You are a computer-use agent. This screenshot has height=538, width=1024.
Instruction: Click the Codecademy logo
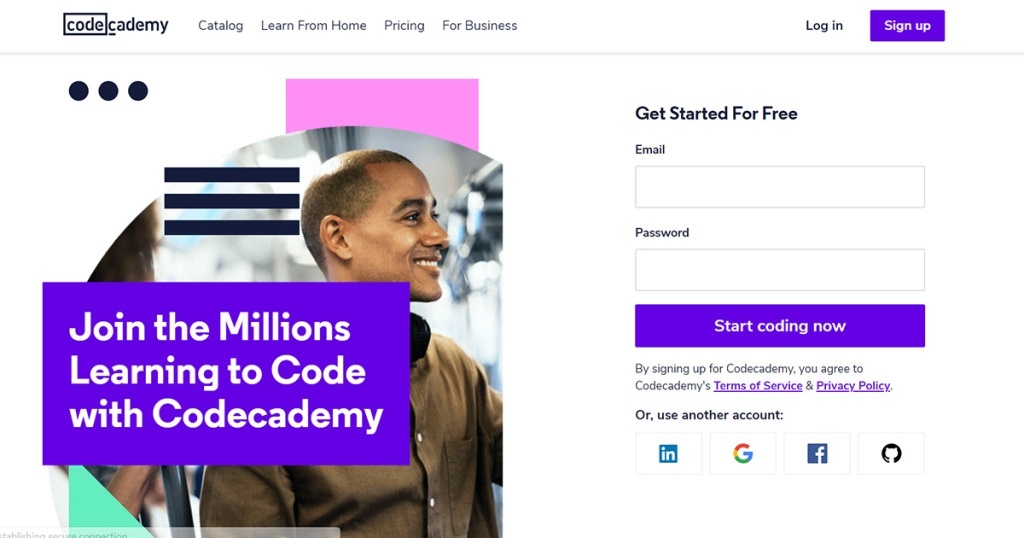(116, 25)
